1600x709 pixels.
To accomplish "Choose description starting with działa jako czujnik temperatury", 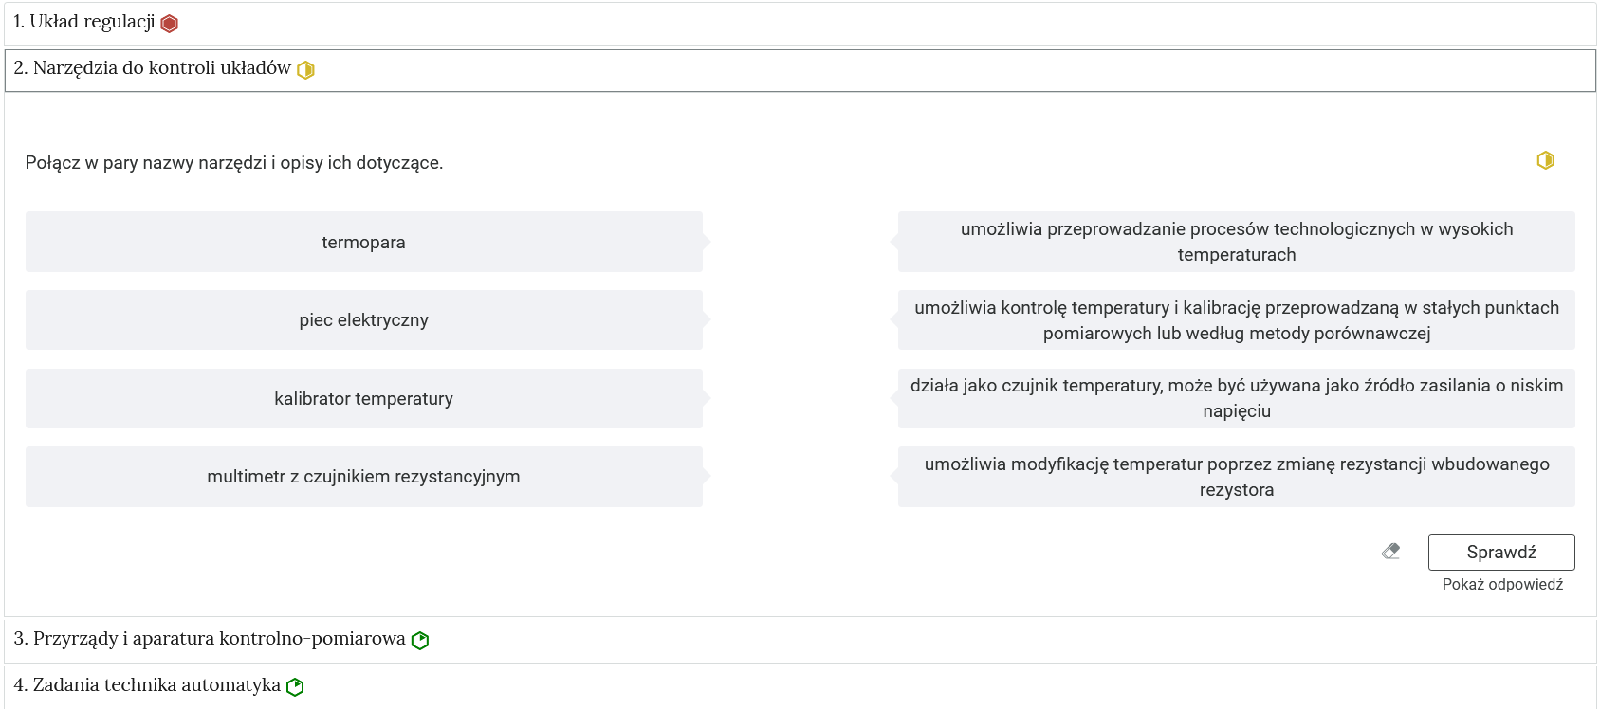I will coord(1236,398).
